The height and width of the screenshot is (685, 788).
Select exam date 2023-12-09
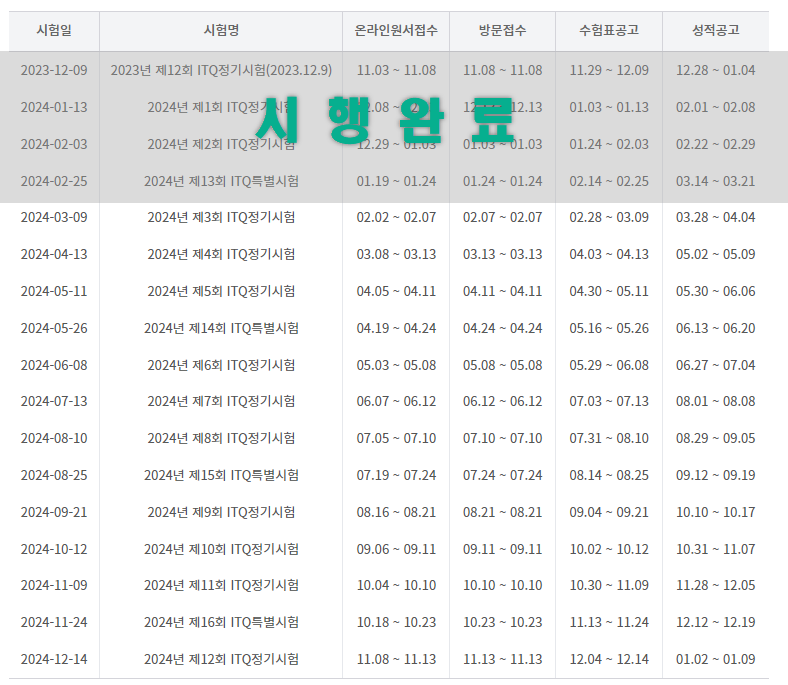[x=54, y=70]
